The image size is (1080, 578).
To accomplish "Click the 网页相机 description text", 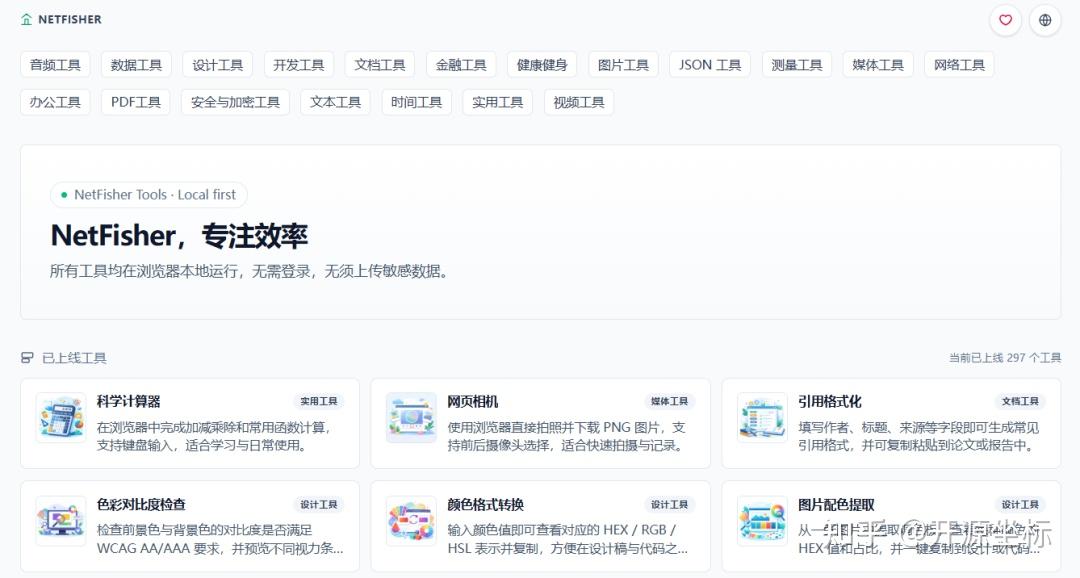I will click(566, 436).
